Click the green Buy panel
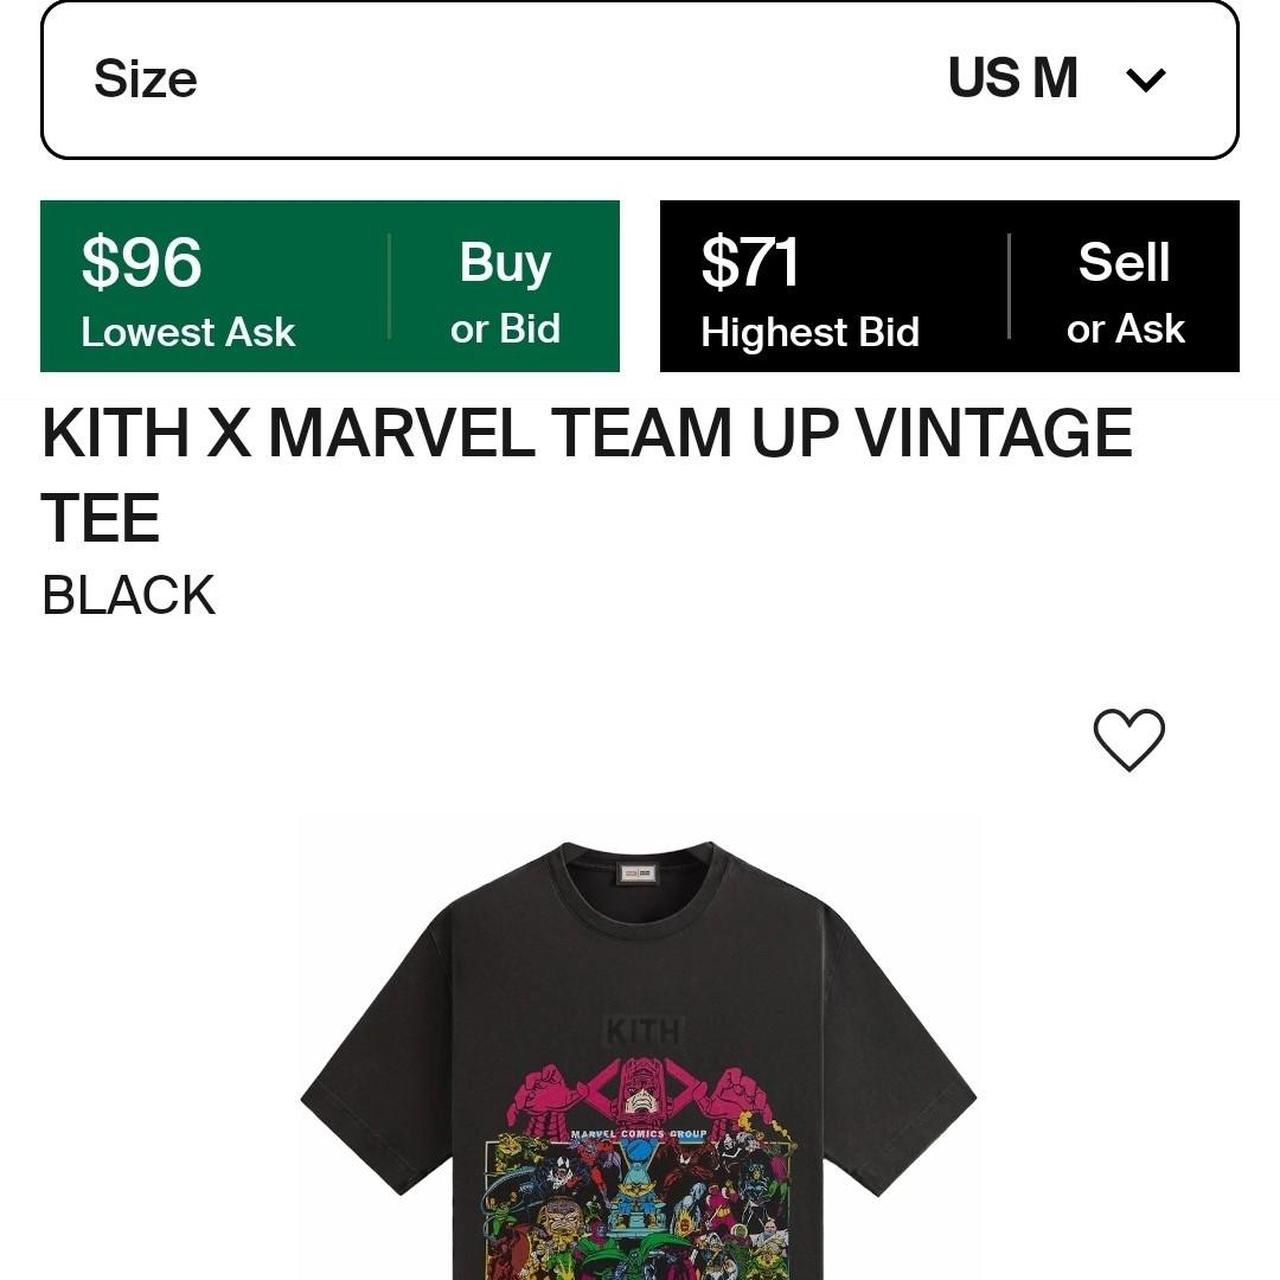Screen dimensions: 1280x1280 [330, 288]
